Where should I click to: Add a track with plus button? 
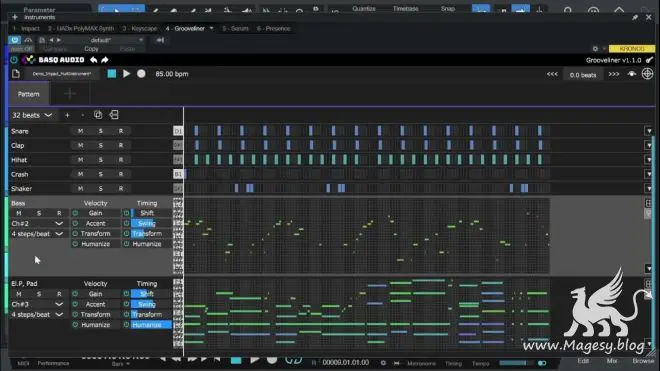(67, 115)
